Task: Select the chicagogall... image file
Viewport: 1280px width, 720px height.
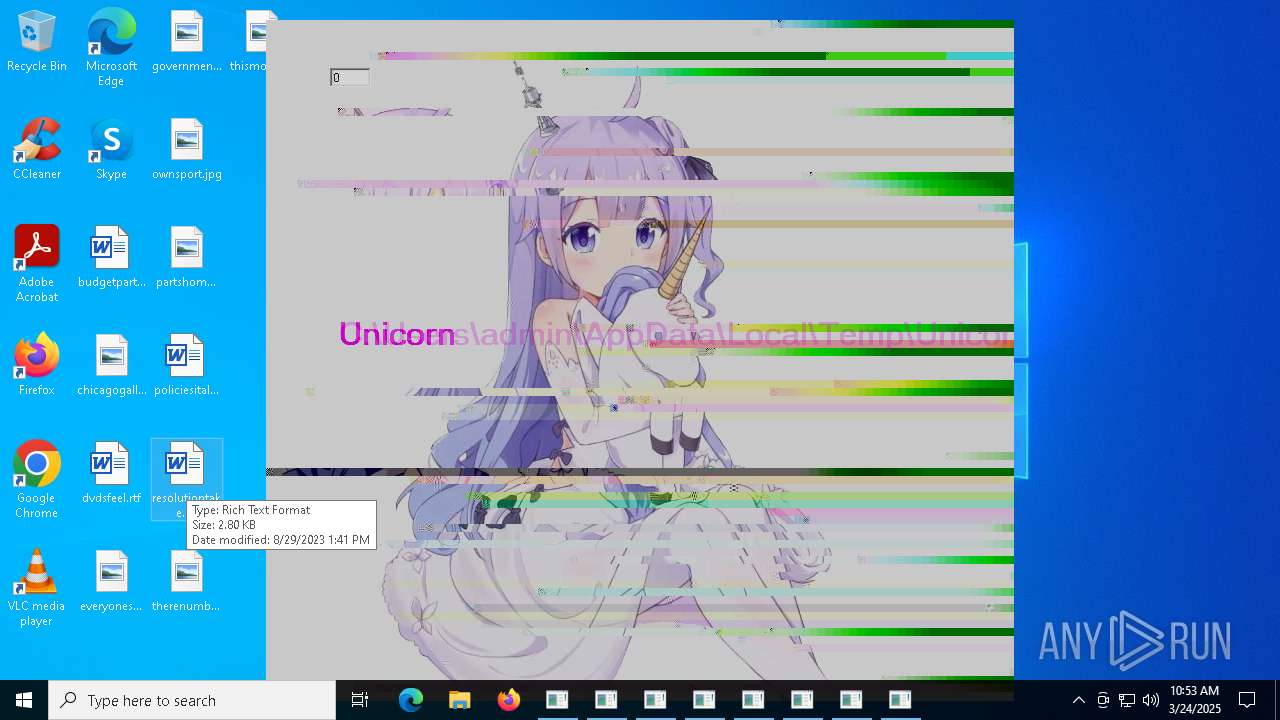Action: point(111,366)
